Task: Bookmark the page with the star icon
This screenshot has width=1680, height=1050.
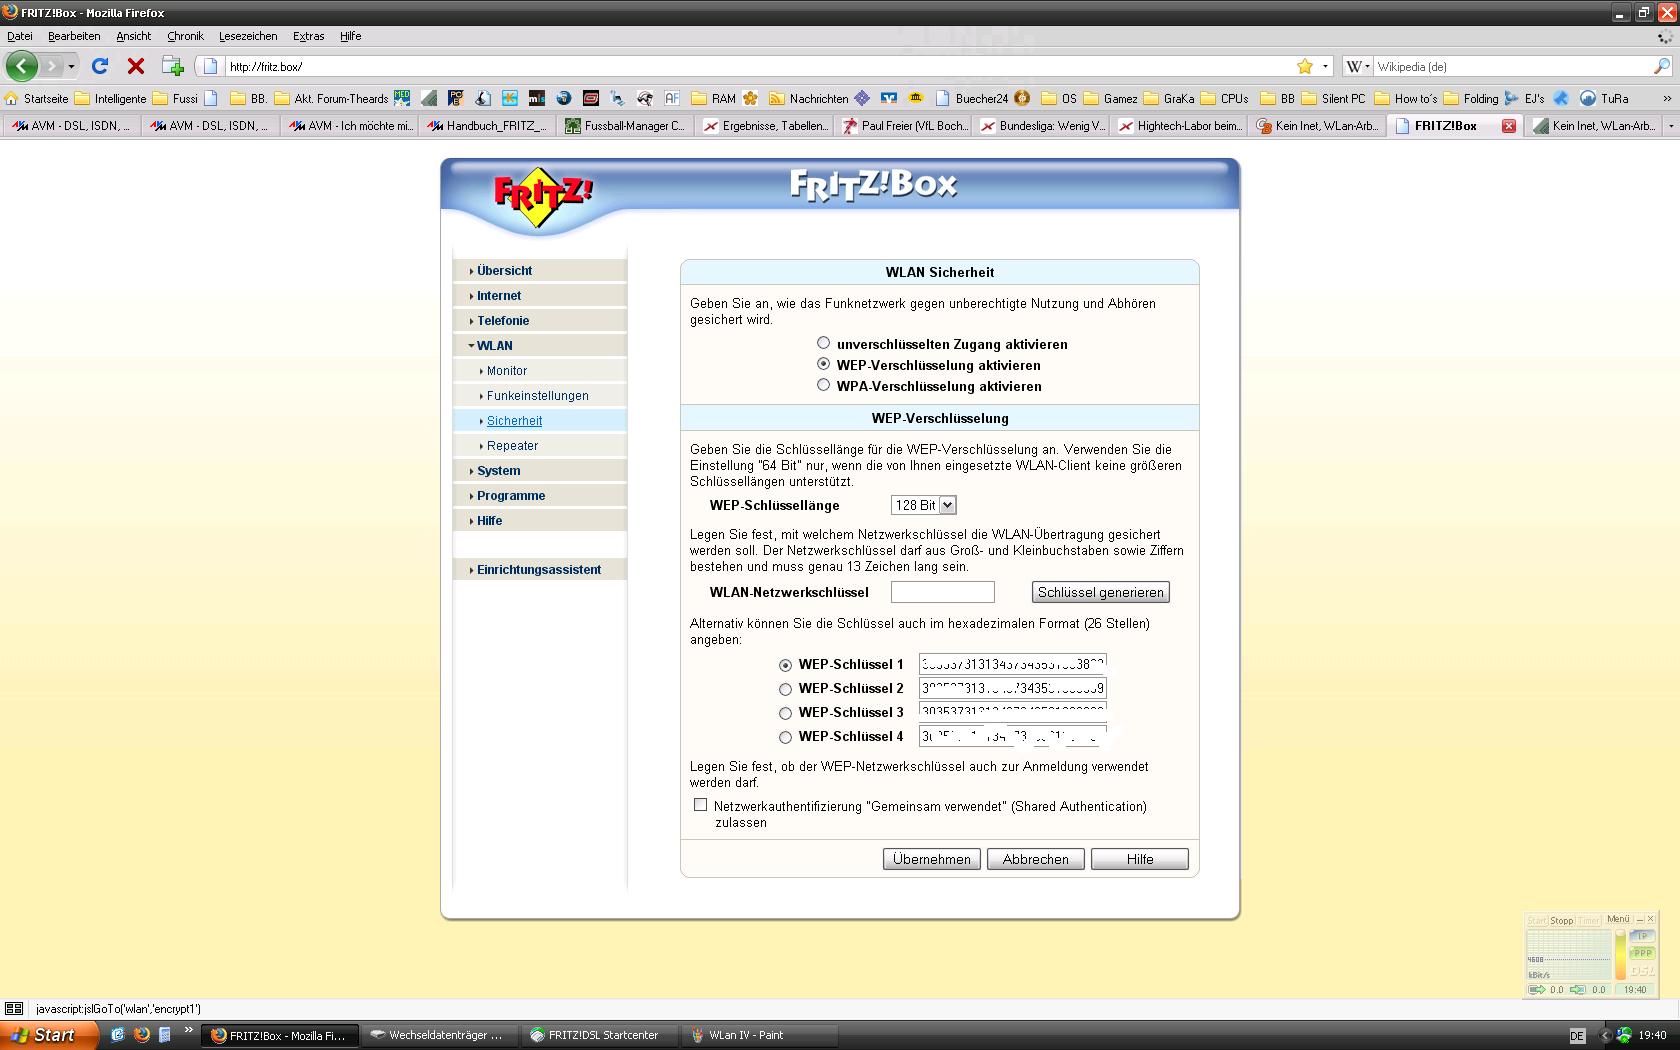Action: point(1305,66)
